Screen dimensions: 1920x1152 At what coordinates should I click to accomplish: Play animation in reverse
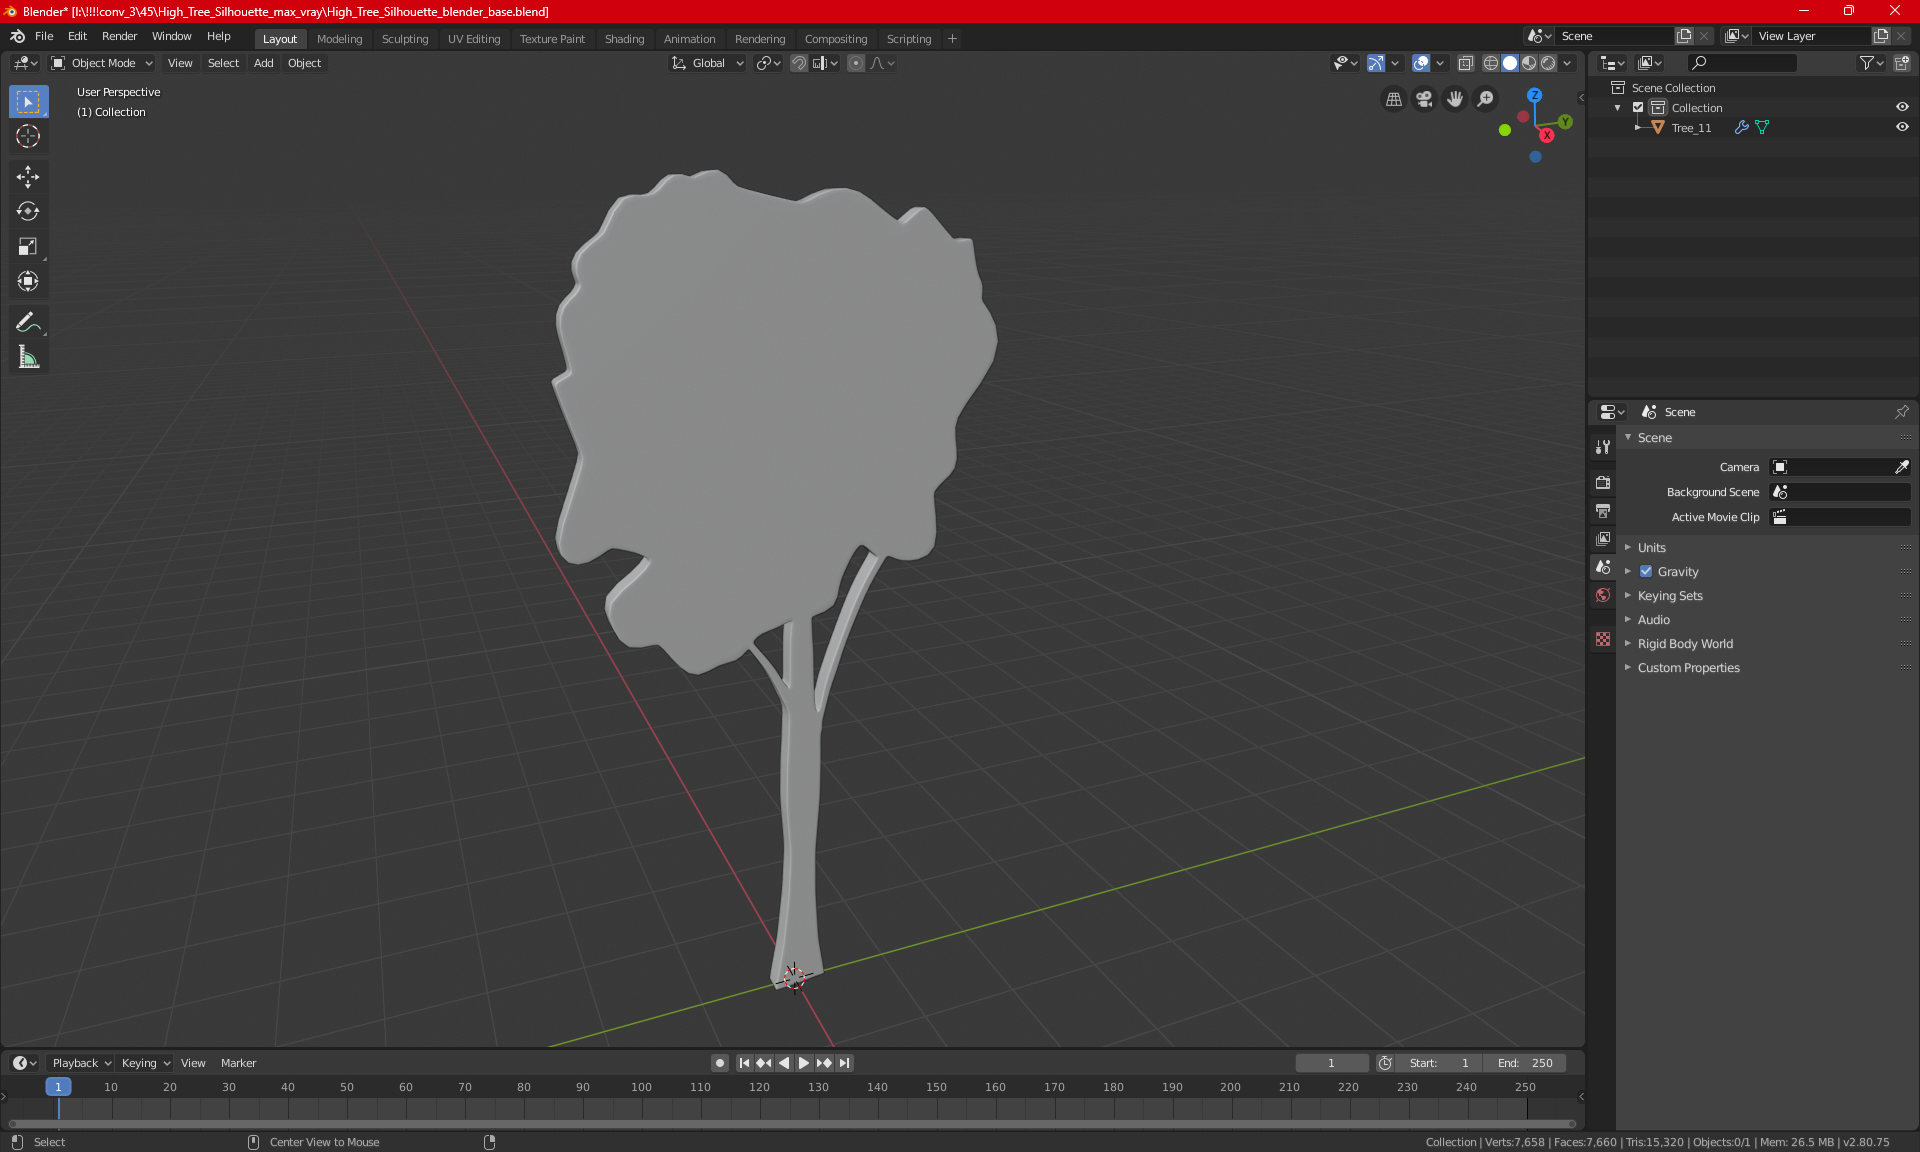[x=784, y=1063]
